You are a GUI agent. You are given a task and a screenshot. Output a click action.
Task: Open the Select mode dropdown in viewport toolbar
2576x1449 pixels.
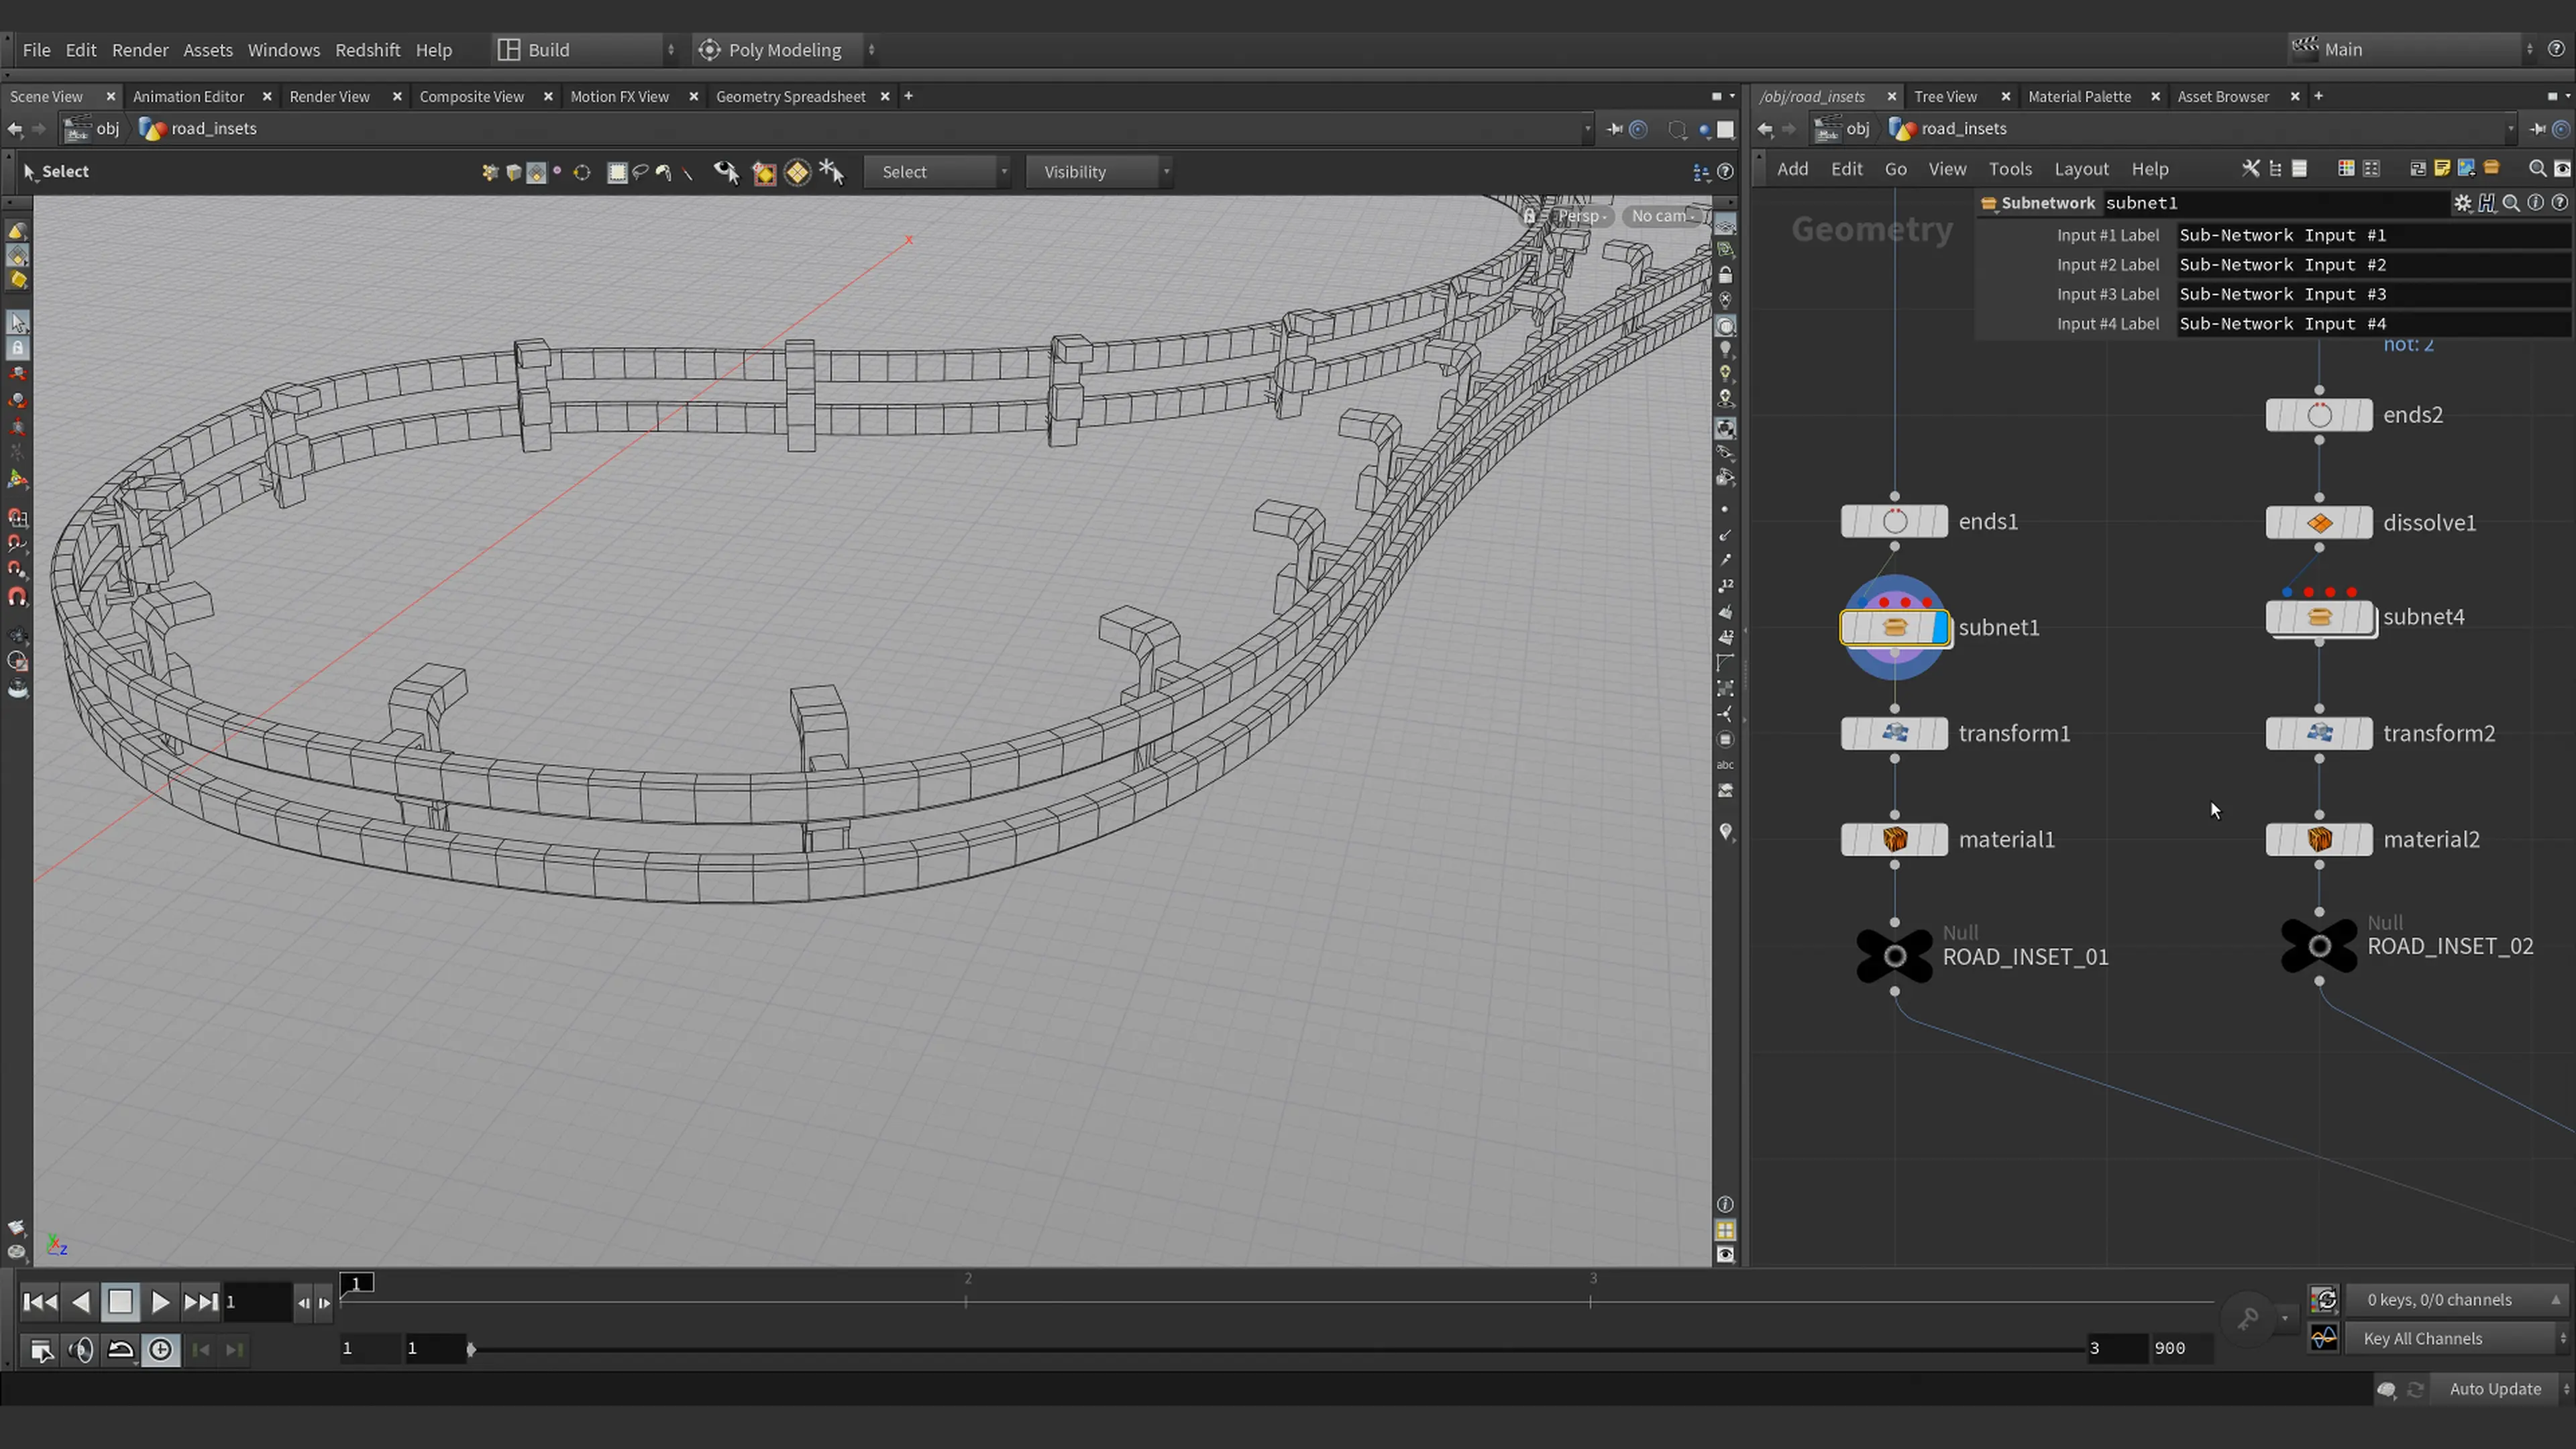point(937,172)
